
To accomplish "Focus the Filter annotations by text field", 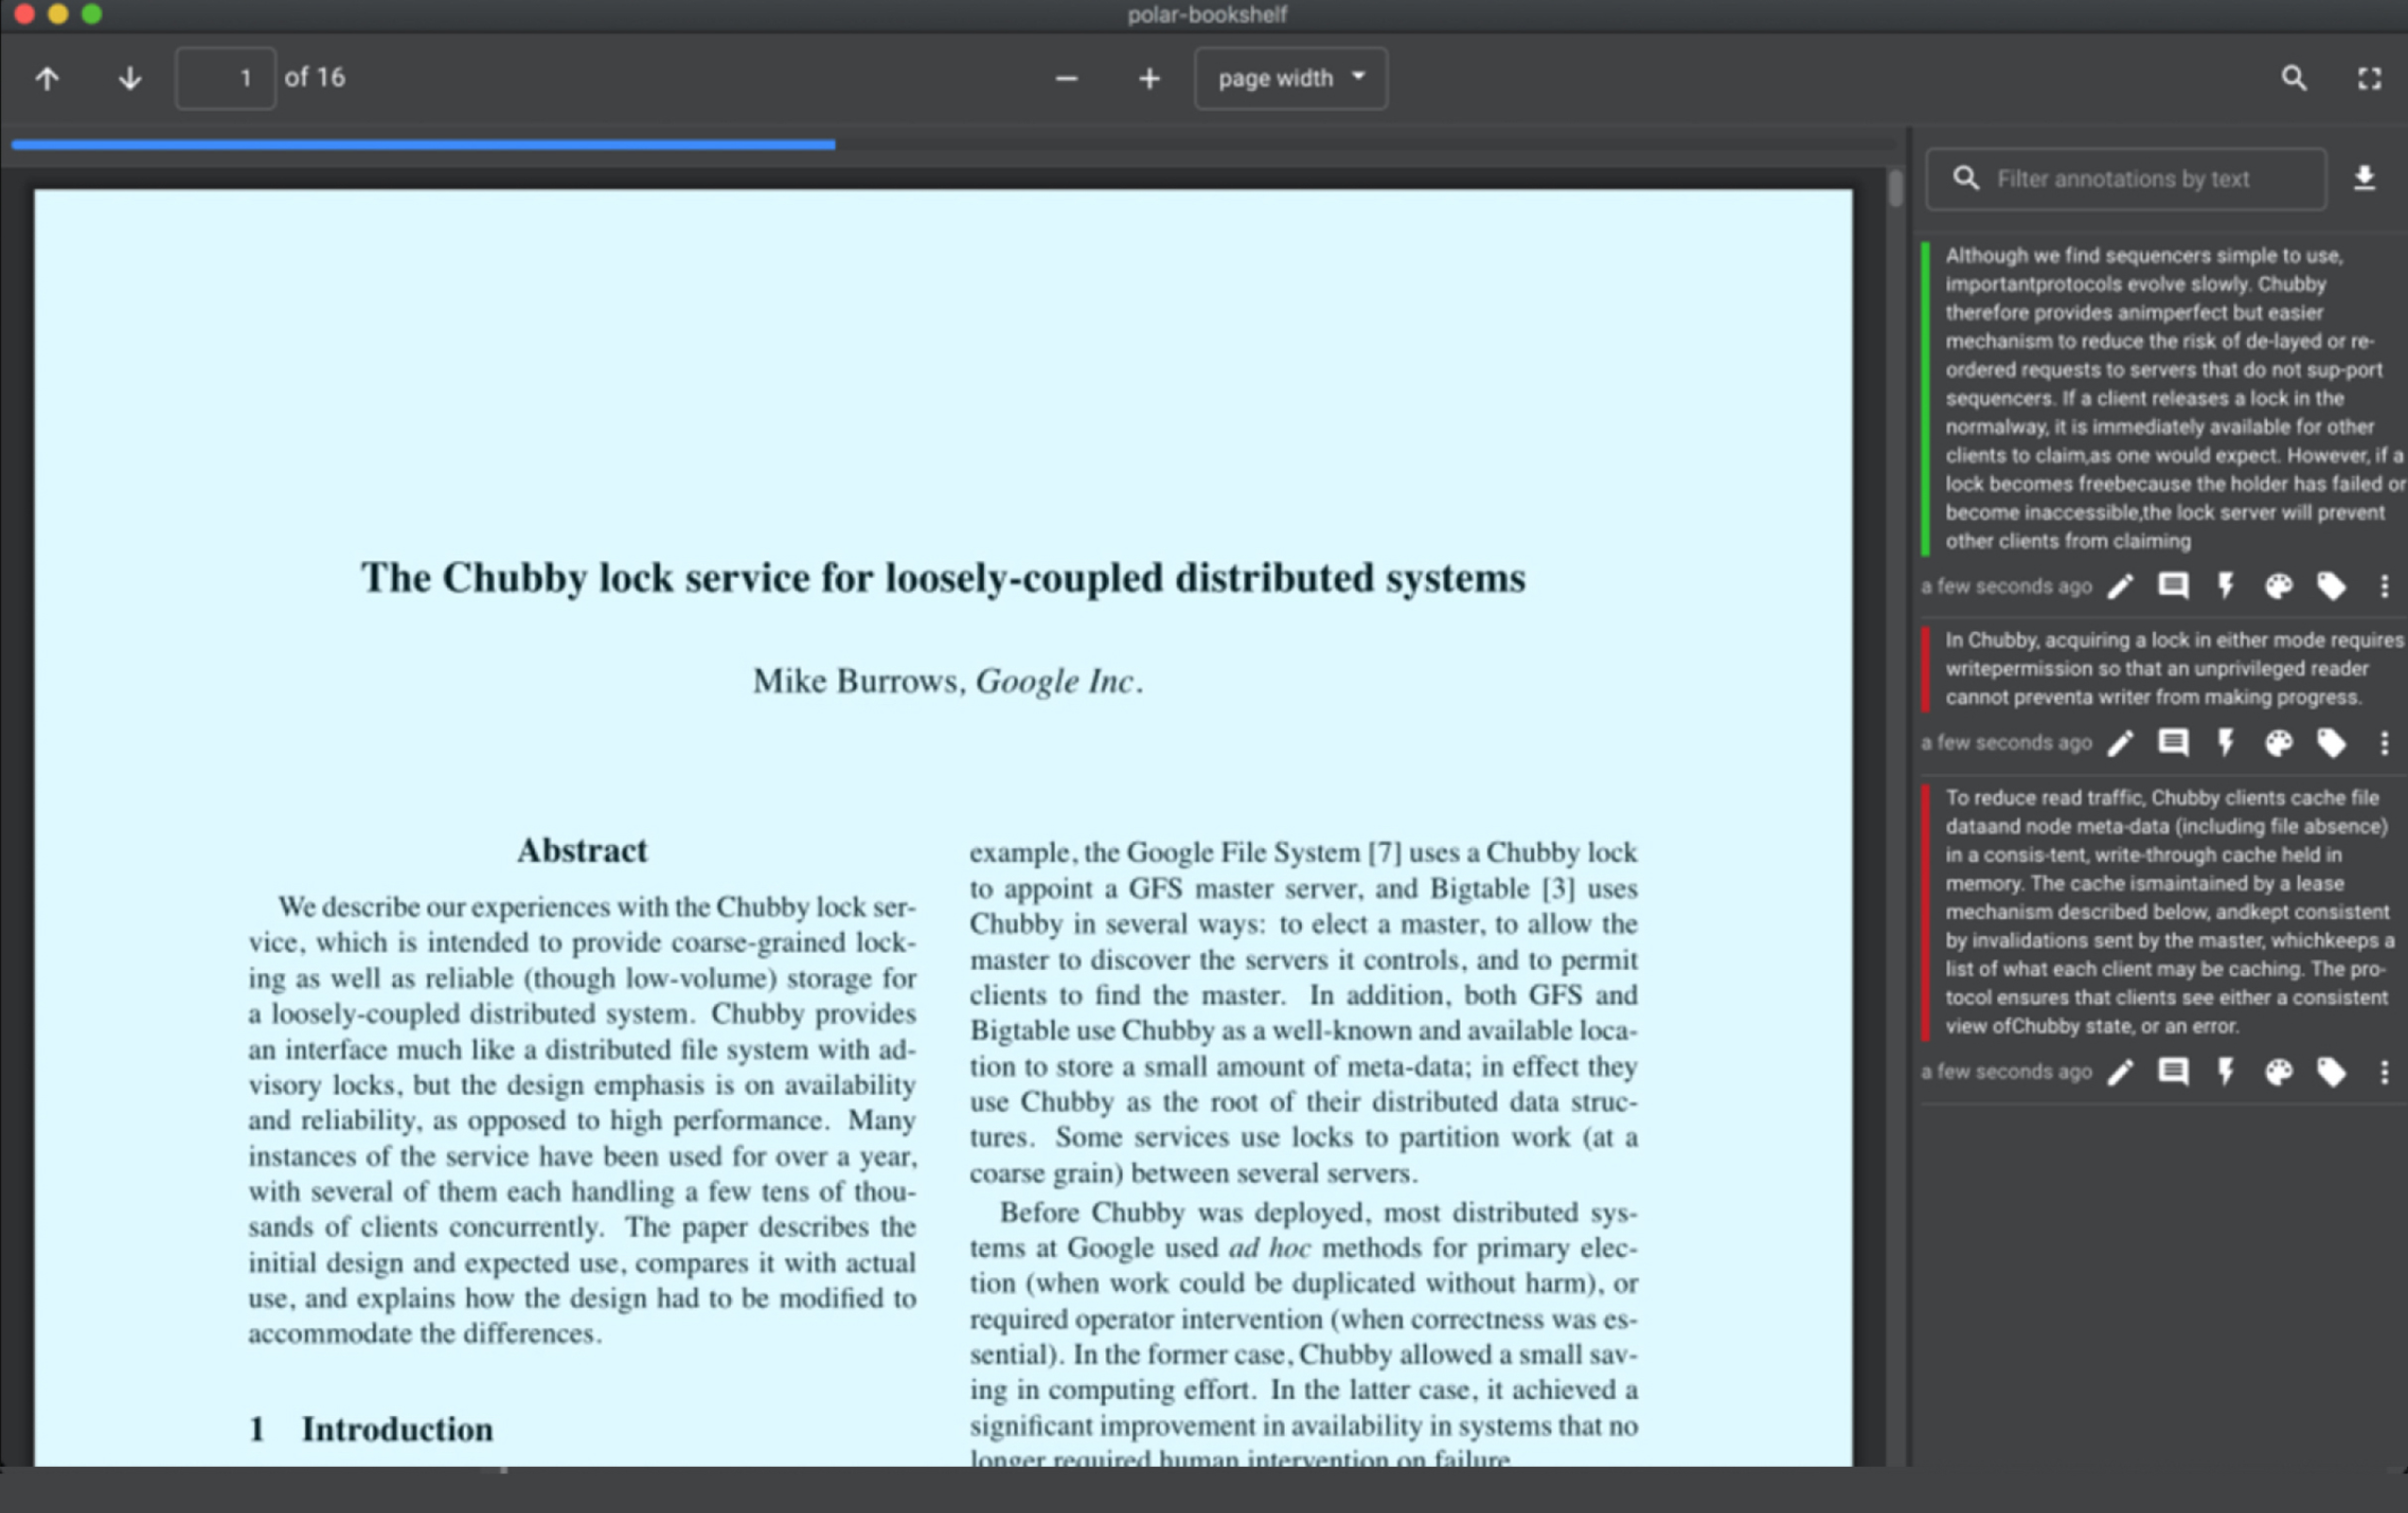I will coord(2126,179).
